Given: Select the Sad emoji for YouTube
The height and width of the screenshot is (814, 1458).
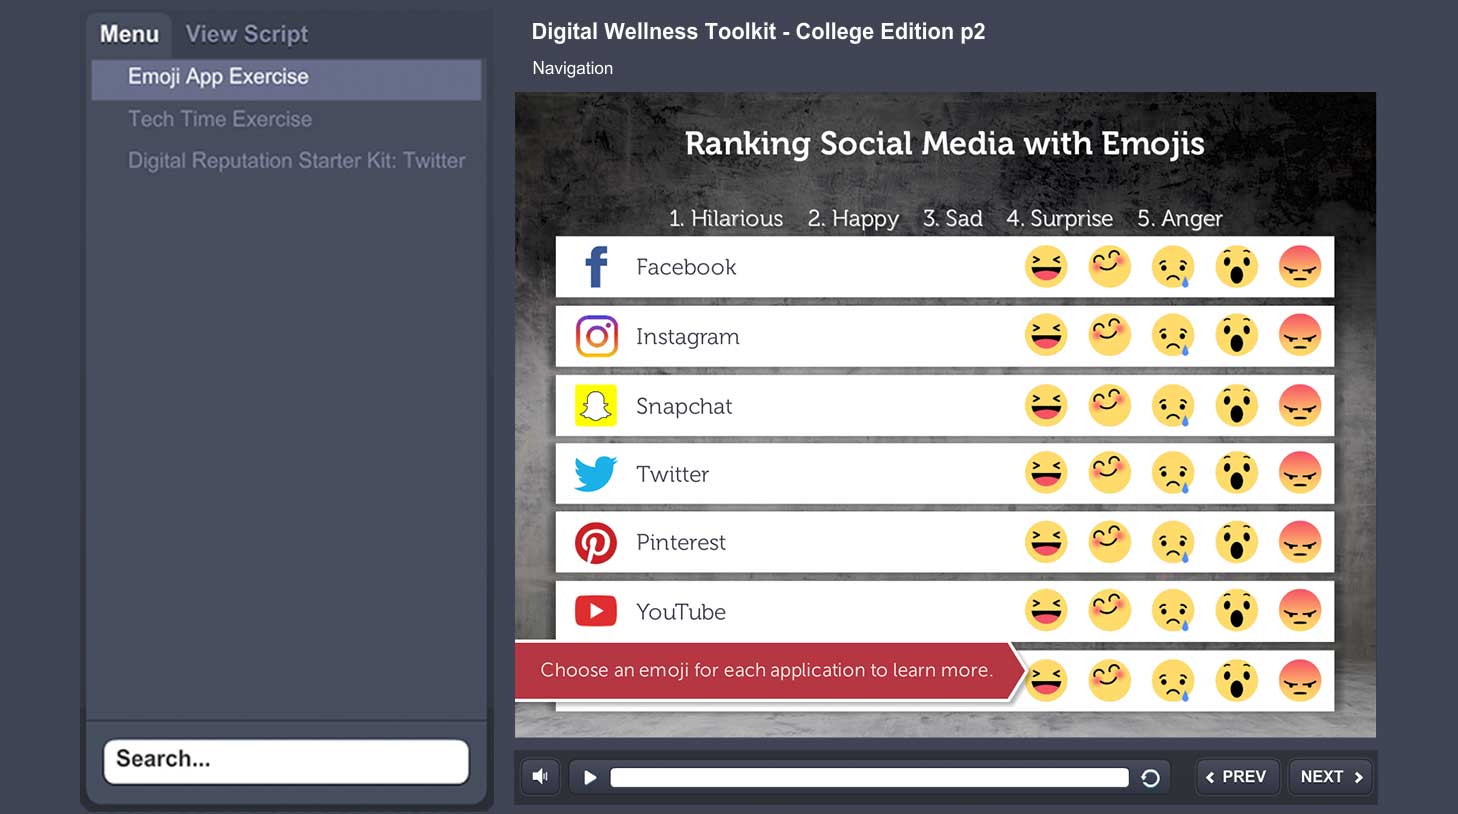Looking at the screenshot, I should pos(1173,611).
